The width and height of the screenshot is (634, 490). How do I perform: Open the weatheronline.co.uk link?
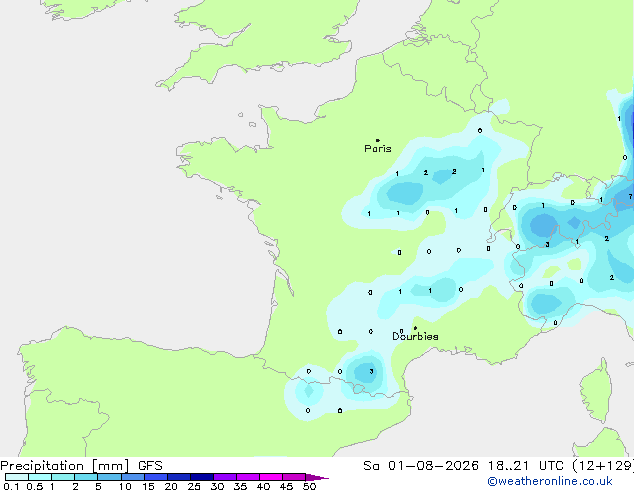click(x=550, y=481)
